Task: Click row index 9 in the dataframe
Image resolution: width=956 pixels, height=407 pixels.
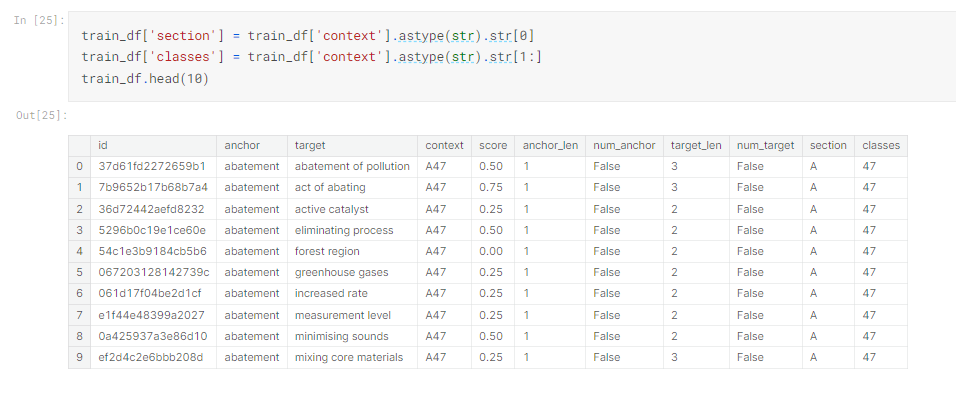Action: click(x=79, y=357)
